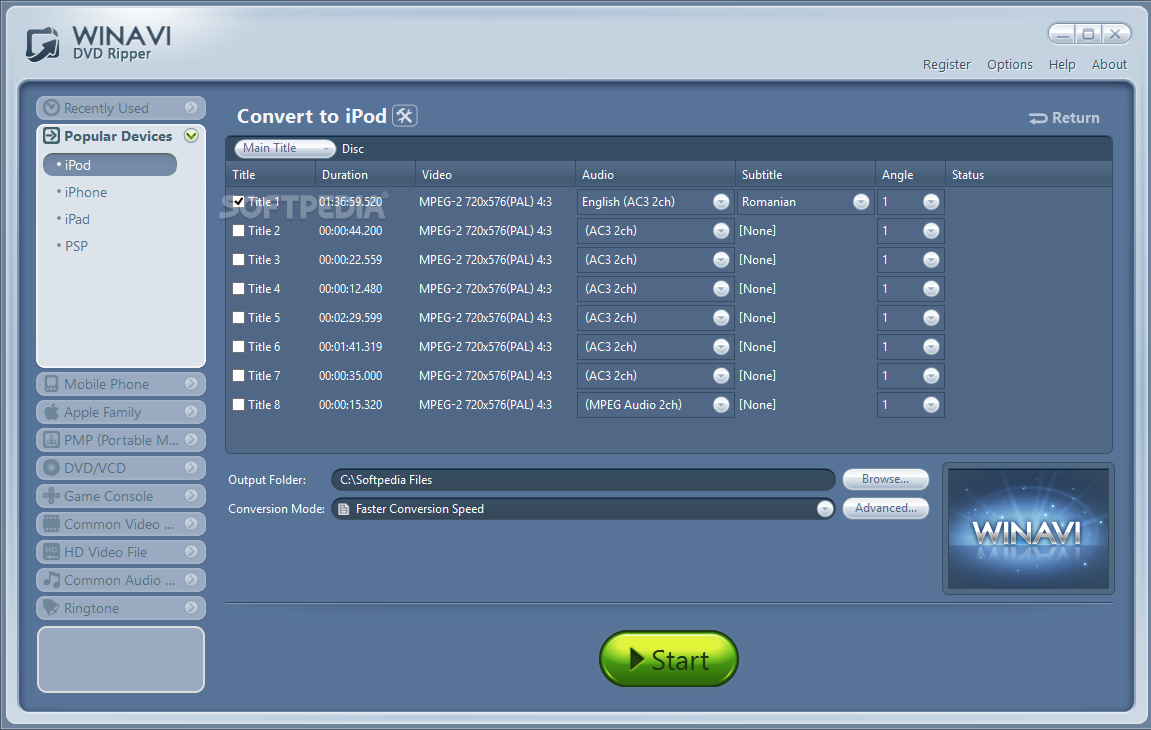Image resolution: width=1151 pixels, height=730 pixels.
Task: Open Title 5 angle dropdown
Action: (931, 318)
